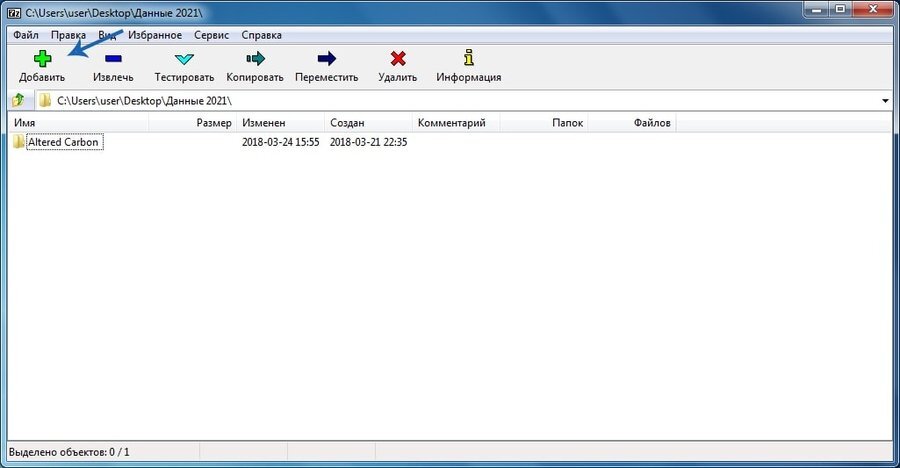Click the red X Удалить icon

coord(398,59)
